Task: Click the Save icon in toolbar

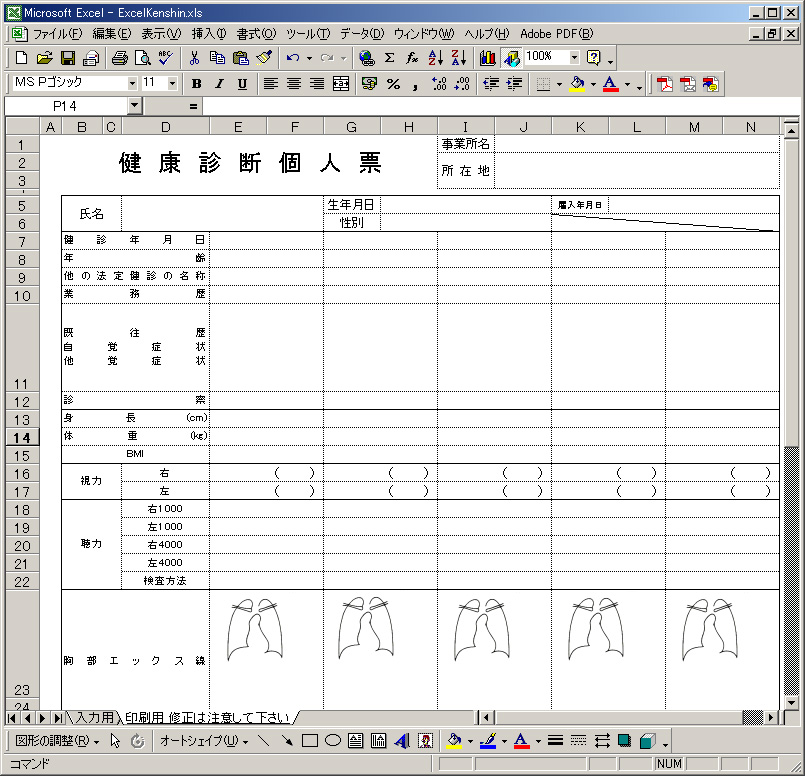Action: pos(68,58)
